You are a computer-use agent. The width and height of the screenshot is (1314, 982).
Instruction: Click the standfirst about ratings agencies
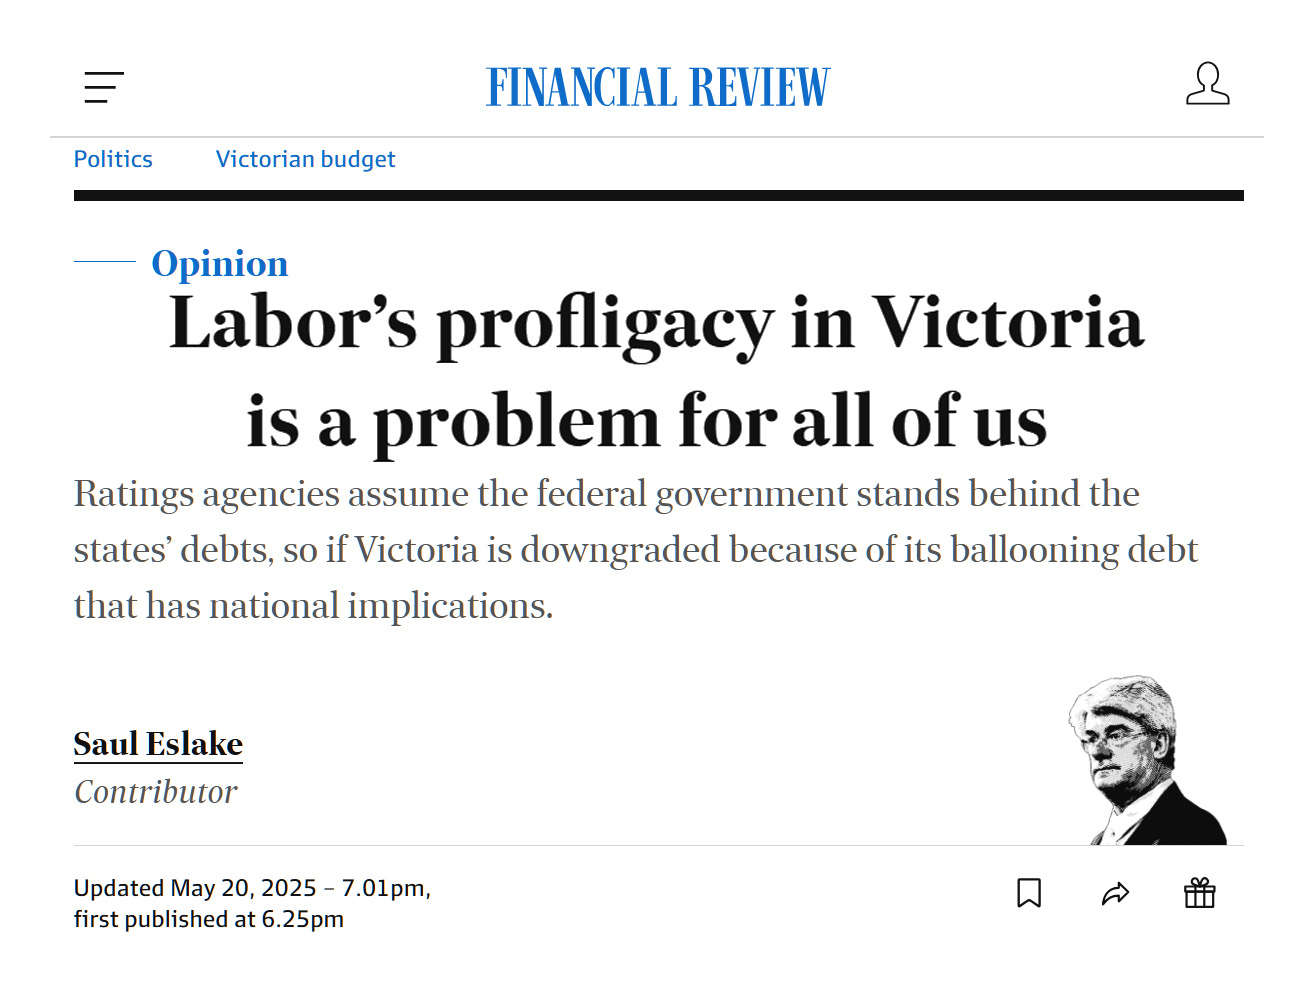click(636, 549)
